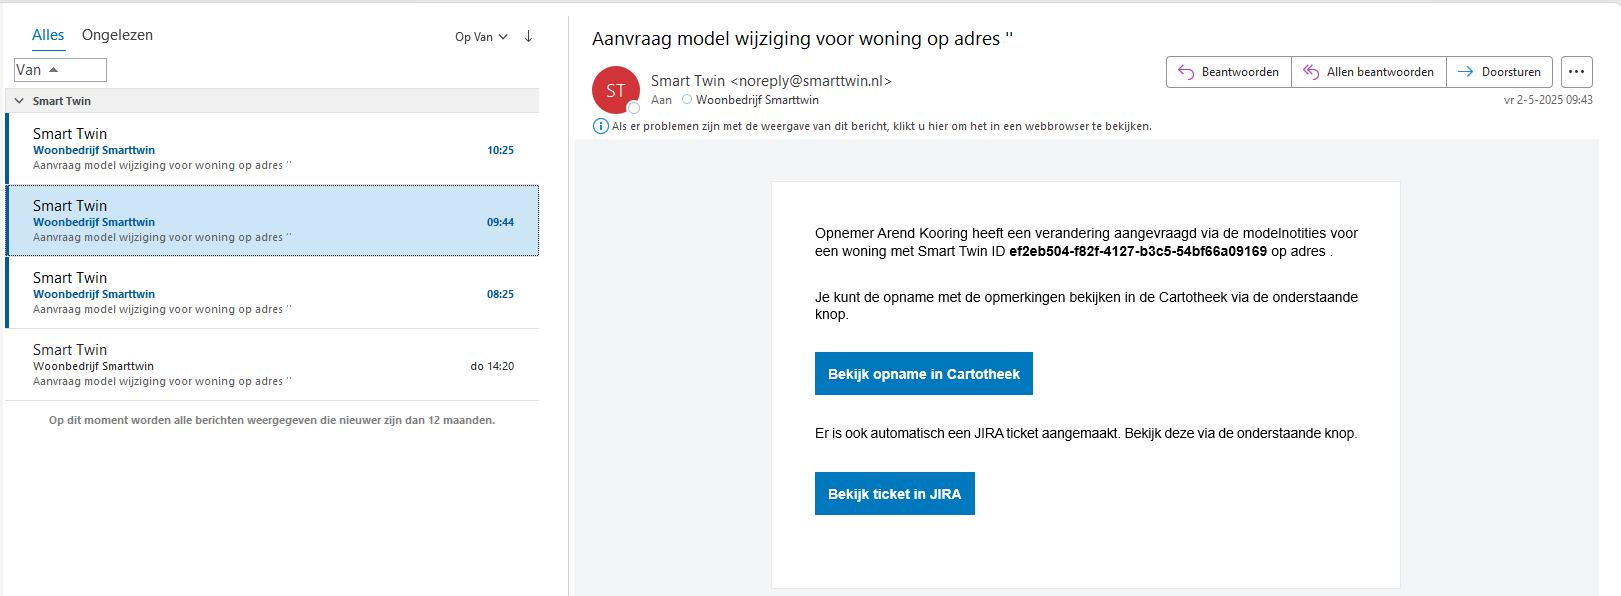Image resolution: width=1621 pixels, height=596 pixels.
Task: Open the more actions ellipsis menu
Action: [1576, 72]
